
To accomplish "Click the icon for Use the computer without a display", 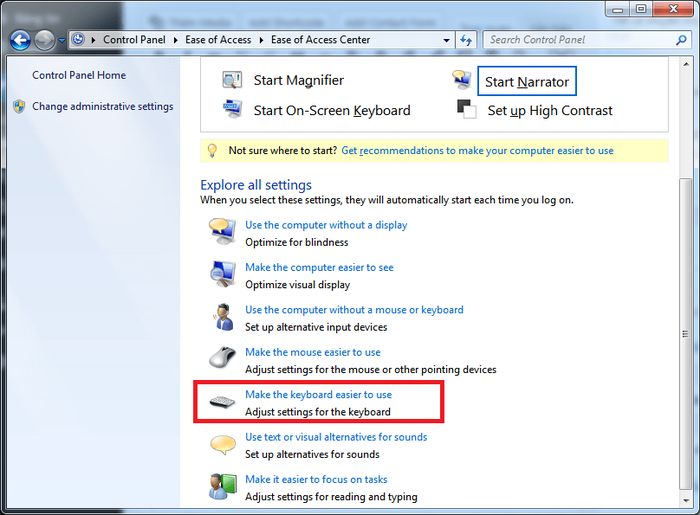I will (222, 232).
